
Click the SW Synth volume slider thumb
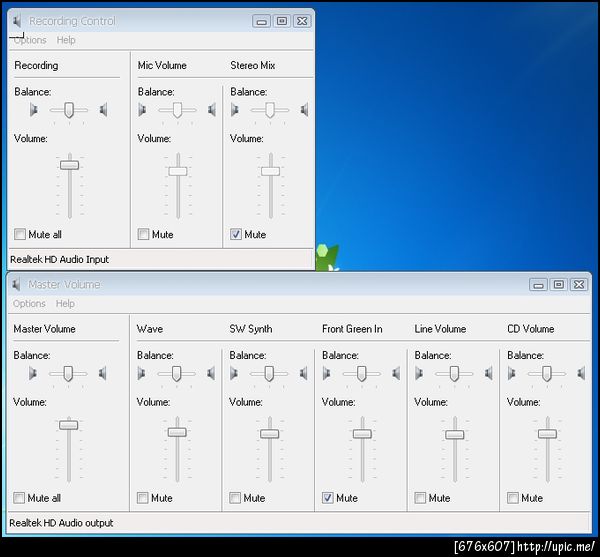270,434
